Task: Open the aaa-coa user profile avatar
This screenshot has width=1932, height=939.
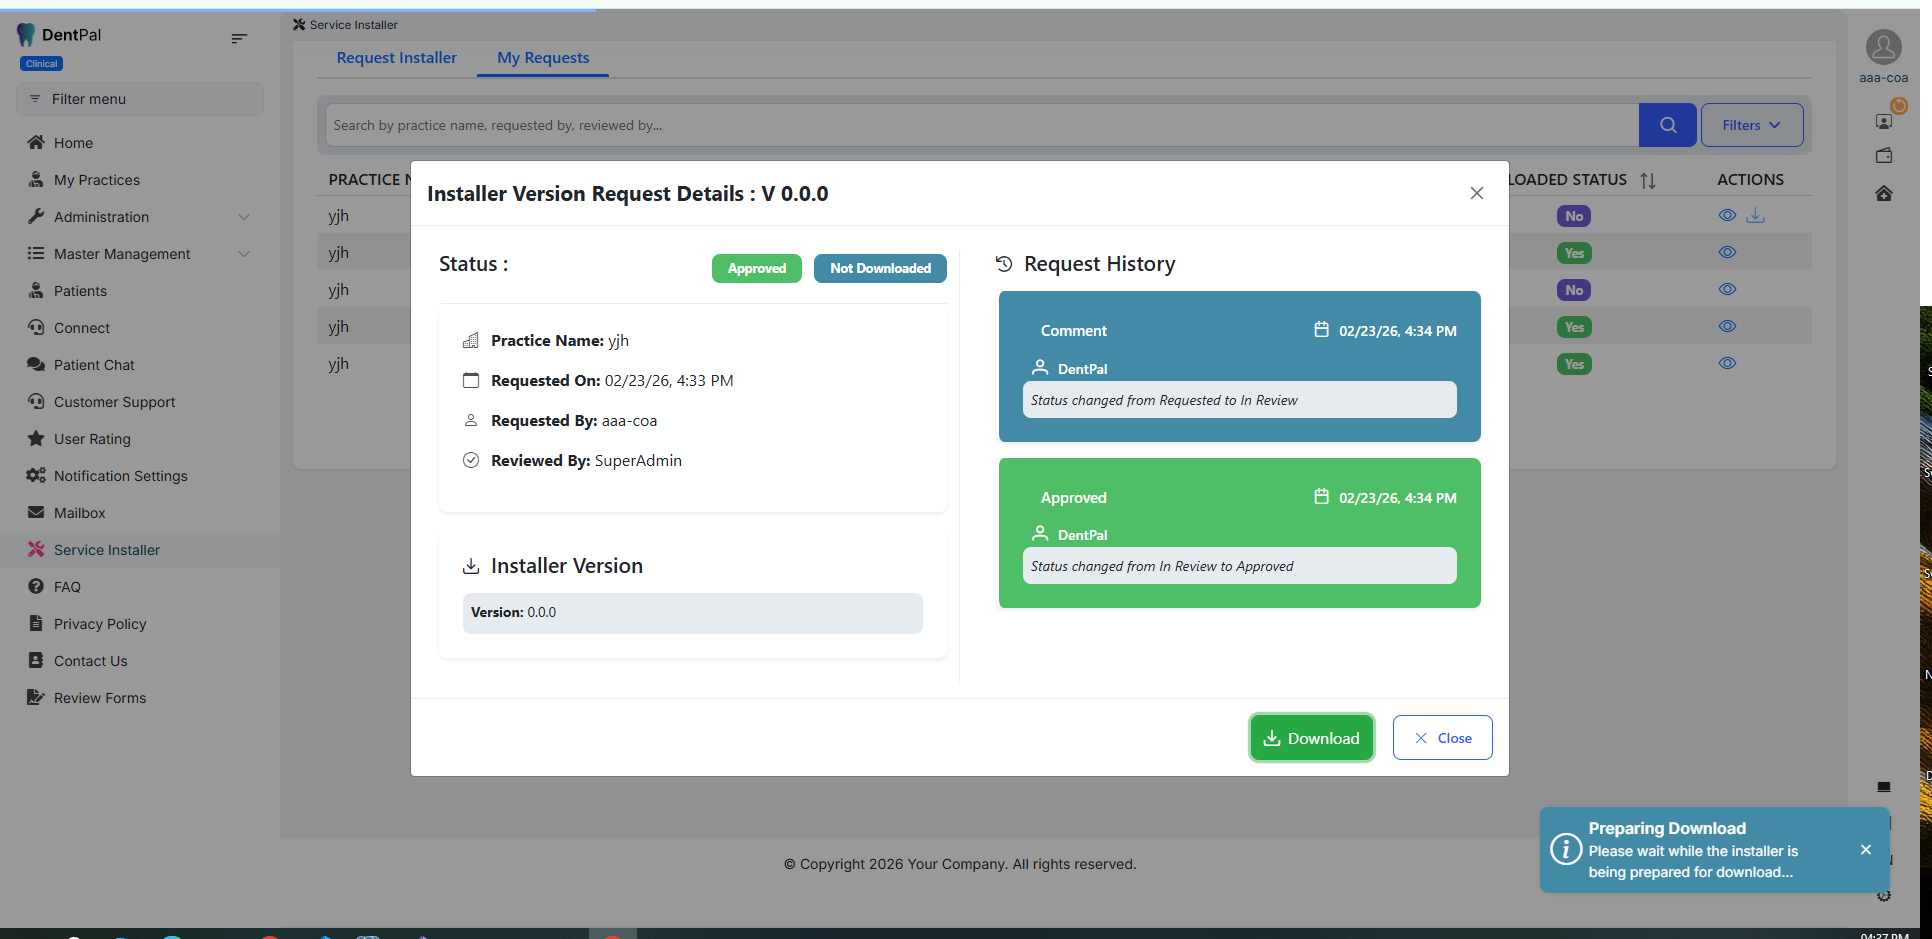Action: tap(1883, 48)
